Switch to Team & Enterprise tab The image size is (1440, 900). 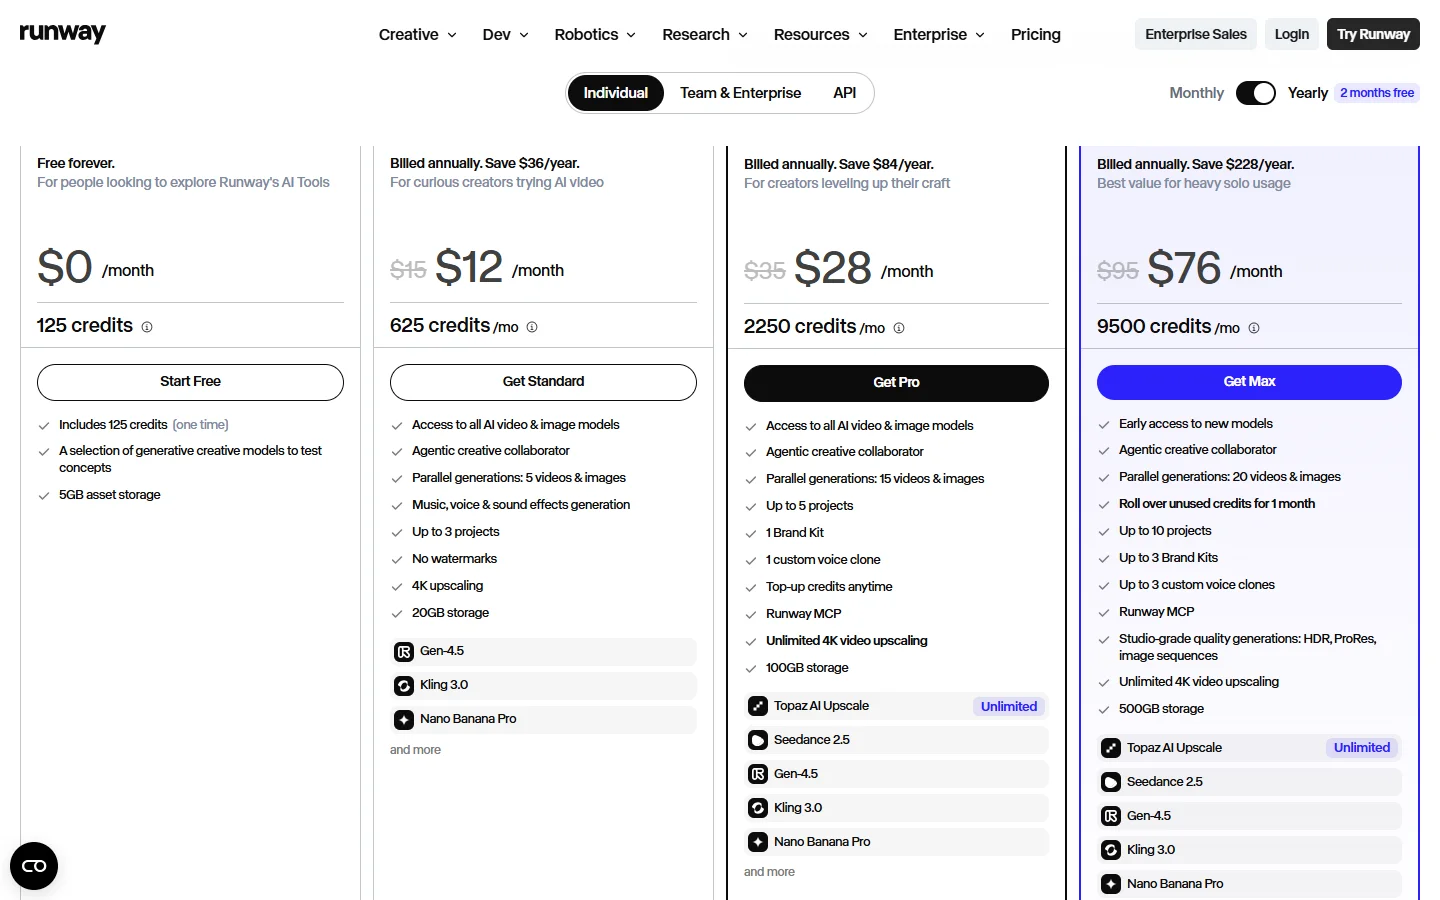[x=741, y=93]
